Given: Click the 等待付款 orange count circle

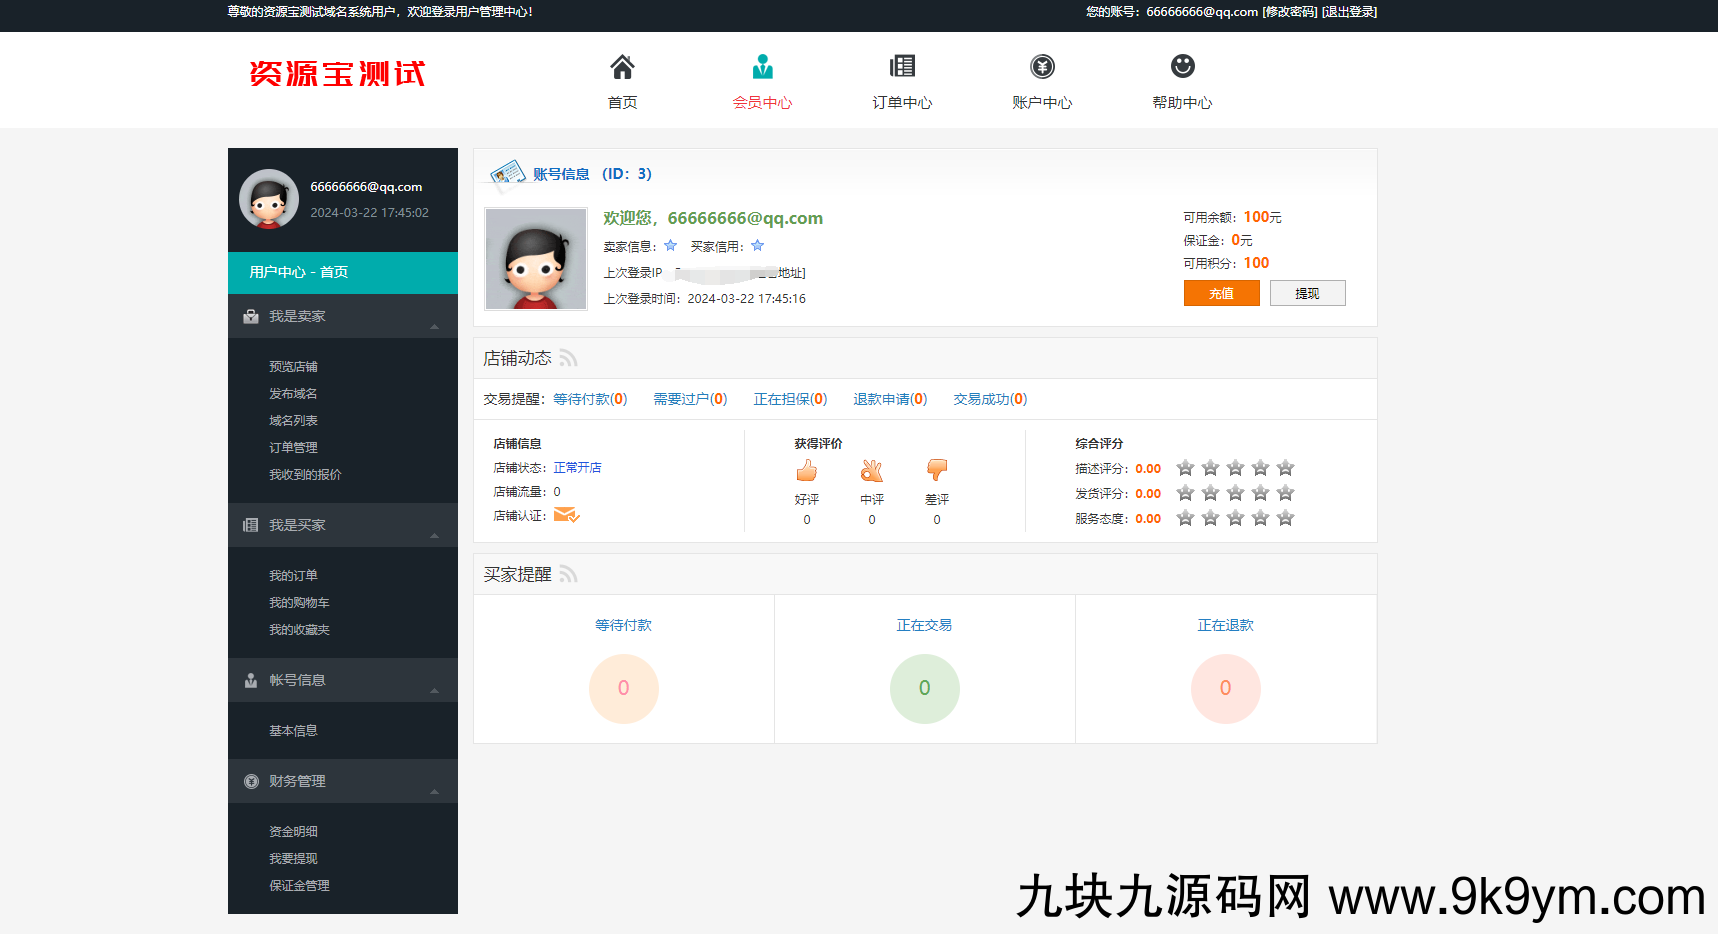Looking at the screenshot, I should click(624, 688).
